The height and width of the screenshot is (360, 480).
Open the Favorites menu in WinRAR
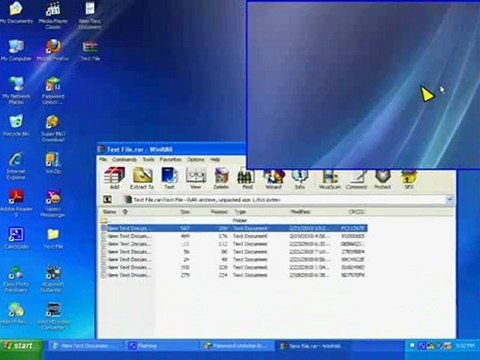(x=170, y=159)
